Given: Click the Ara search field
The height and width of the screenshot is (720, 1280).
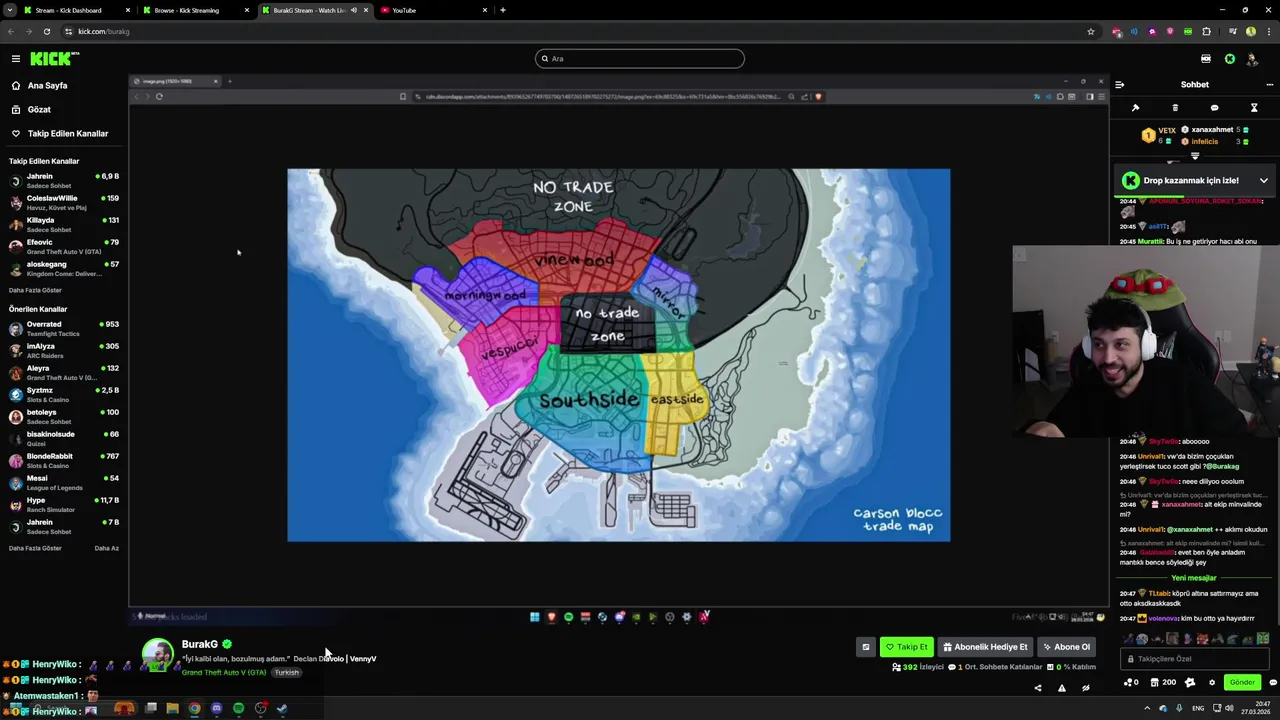Looking at the screenshot, I should point(640,59).
